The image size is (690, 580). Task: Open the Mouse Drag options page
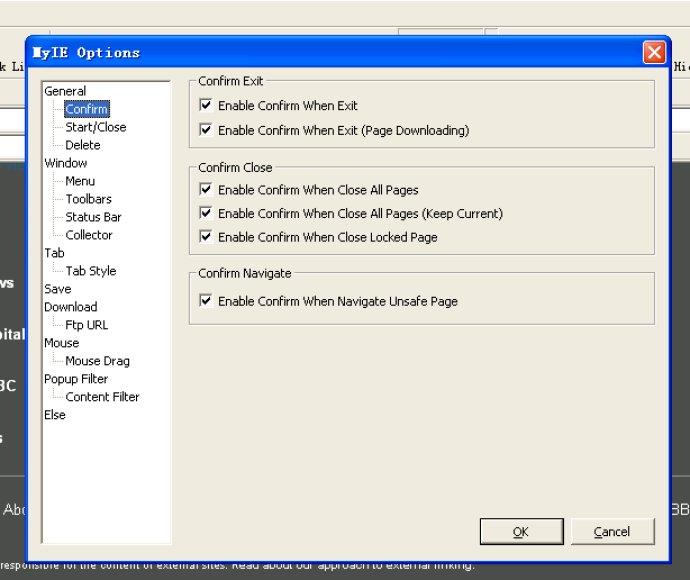98,361
